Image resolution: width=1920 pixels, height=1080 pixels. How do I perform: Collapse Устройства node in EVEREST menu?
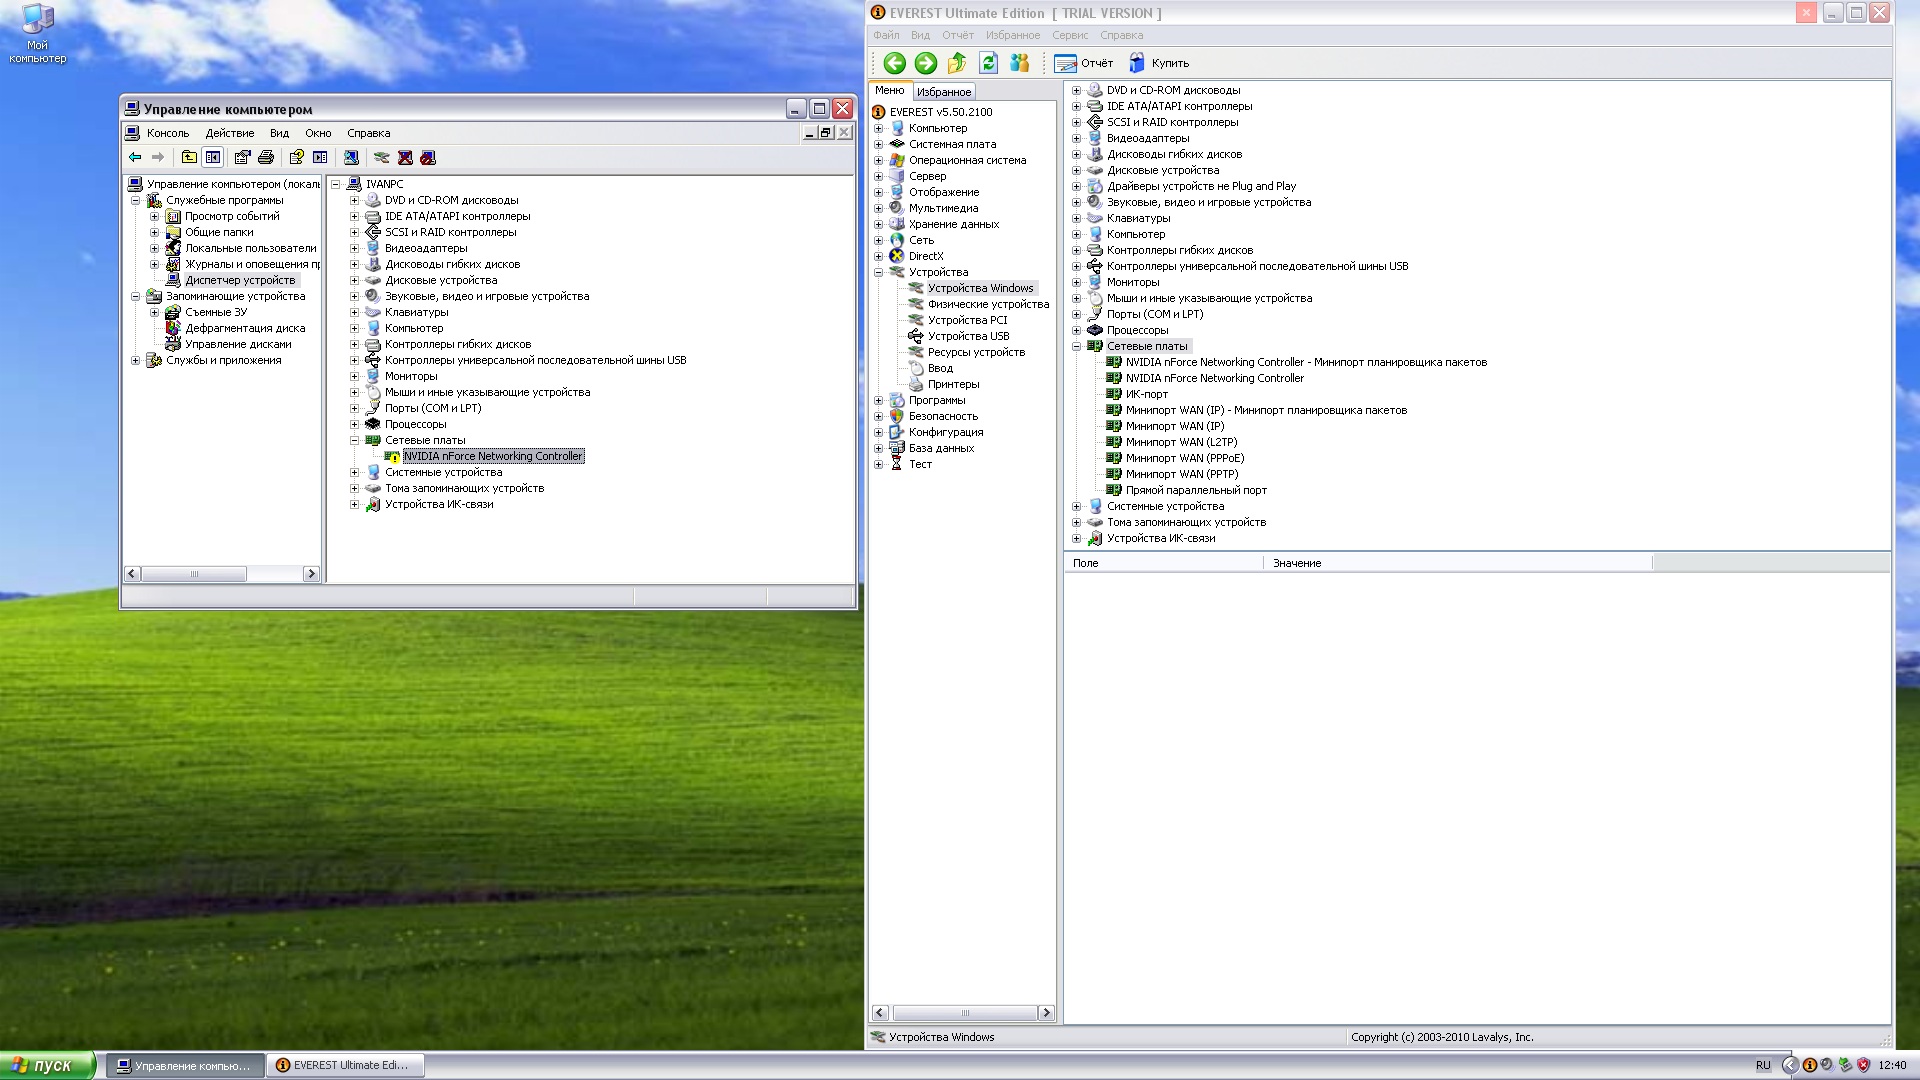[x=878, y=272]
